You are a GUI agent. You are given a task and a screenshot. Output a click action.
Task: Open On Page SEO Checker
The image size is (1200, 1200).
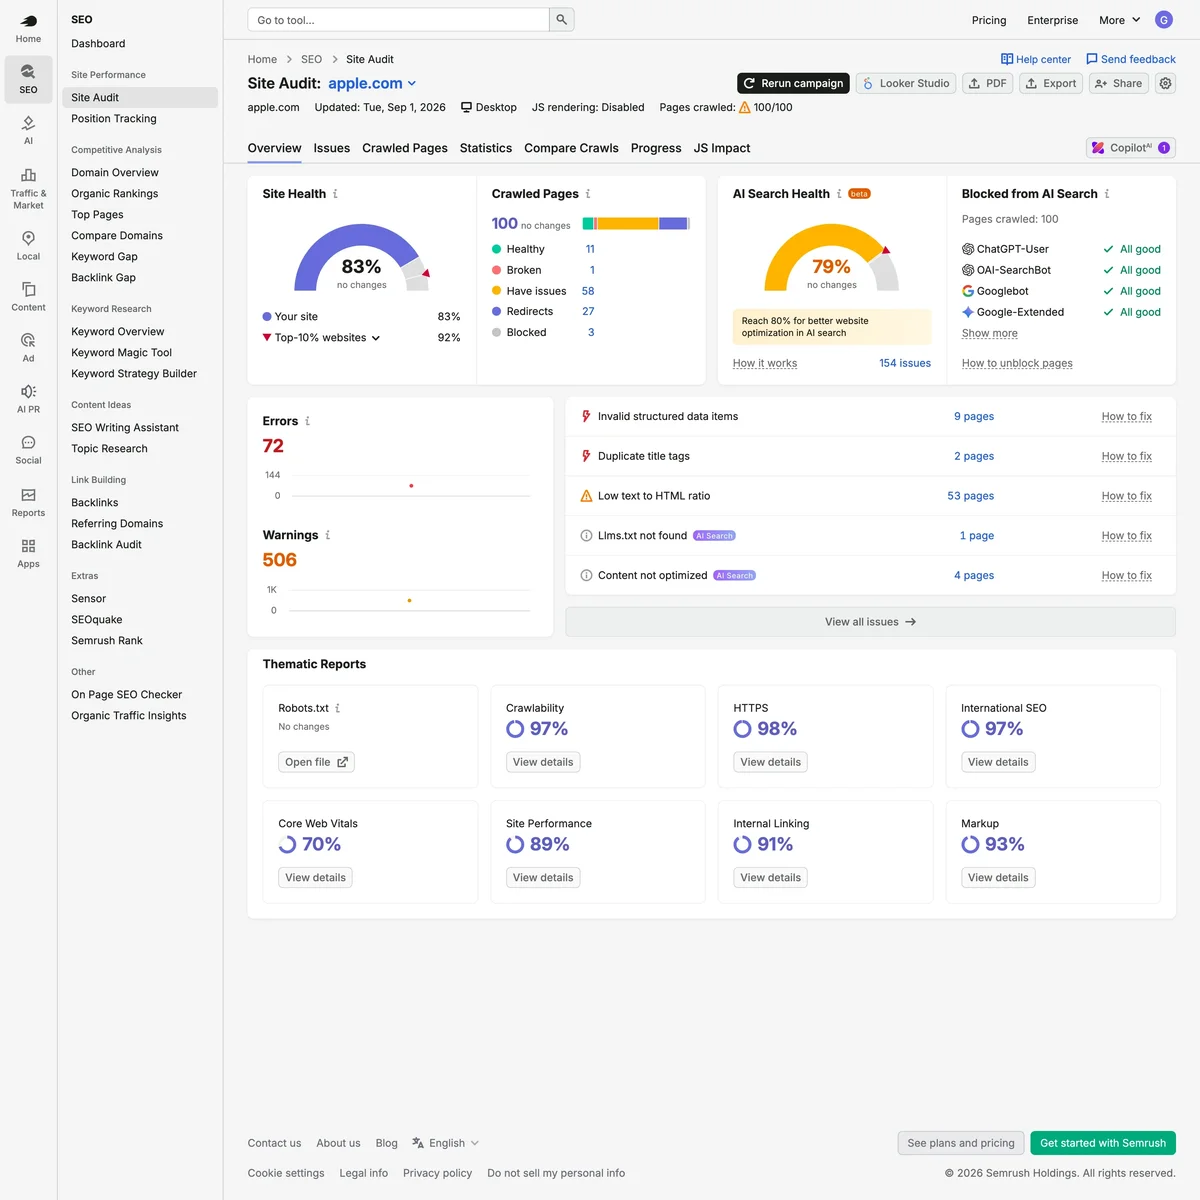[x=126, y=694]
